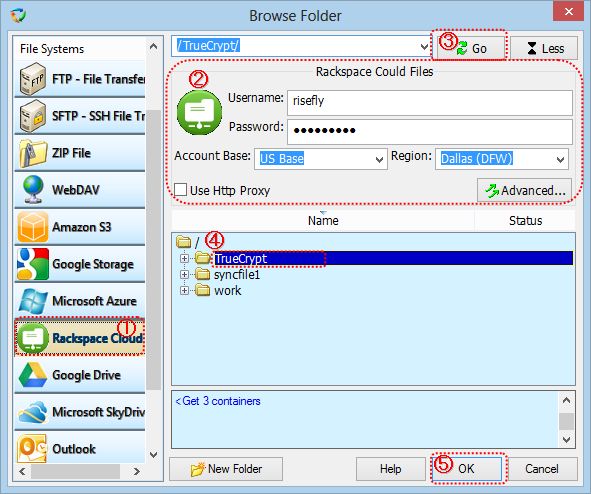
Task: Click the TrueCrypt folder icon
Action: (203, 258)
